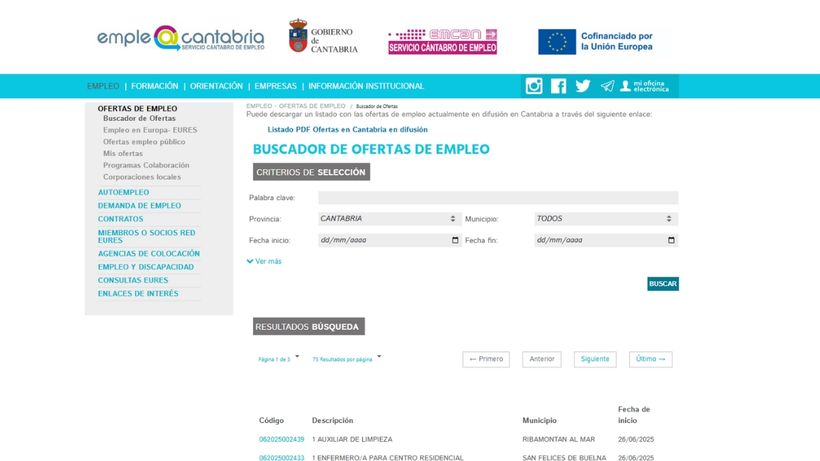Image resolution: width=820 pixels, height=461 pixels.
Task: Click the Facebook icon in top bar
Action: click(x=558, y=86)
